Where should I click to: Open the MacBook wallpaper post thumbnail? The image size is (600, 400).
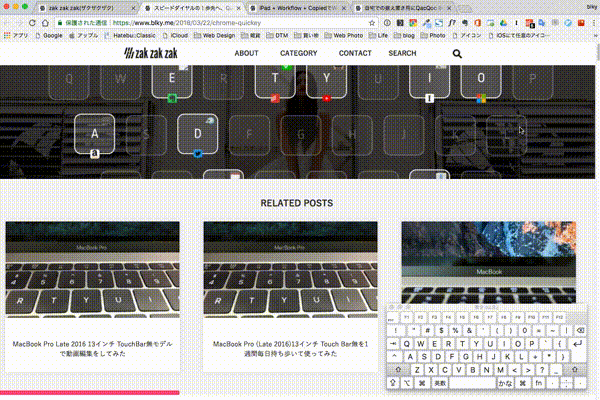[489, 263]
